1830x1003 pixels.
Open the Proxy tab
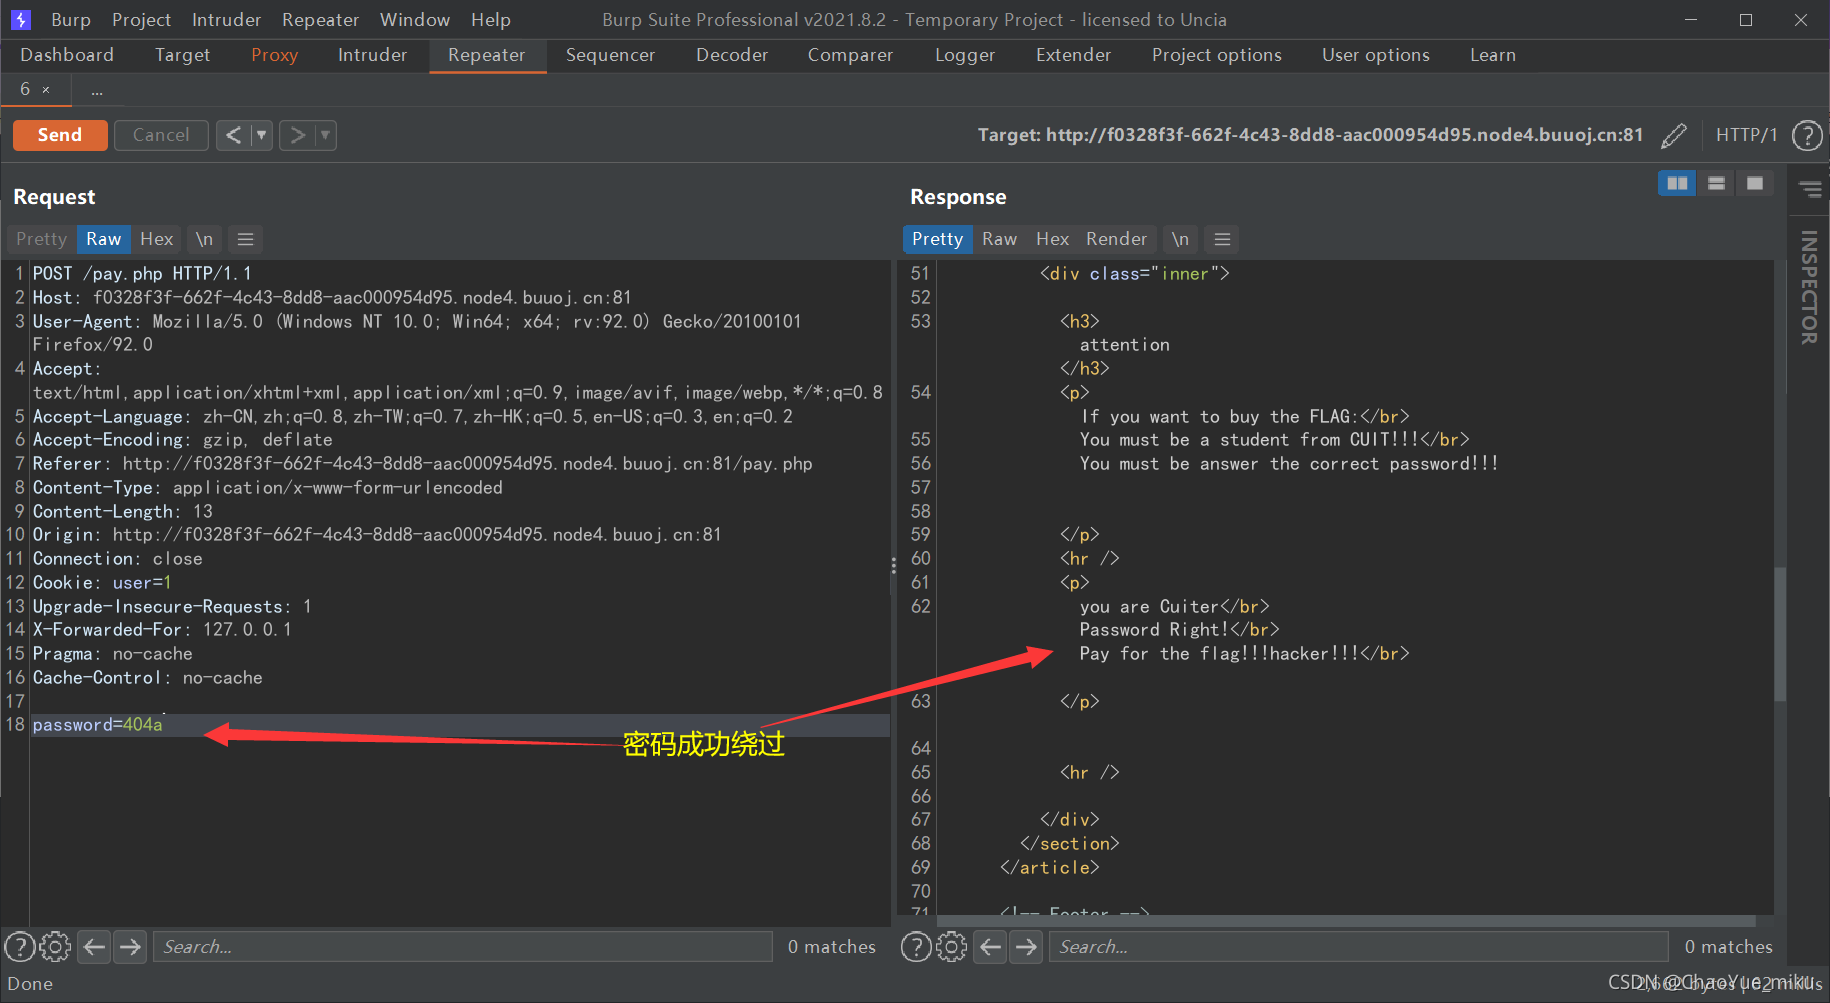[275, 55]
